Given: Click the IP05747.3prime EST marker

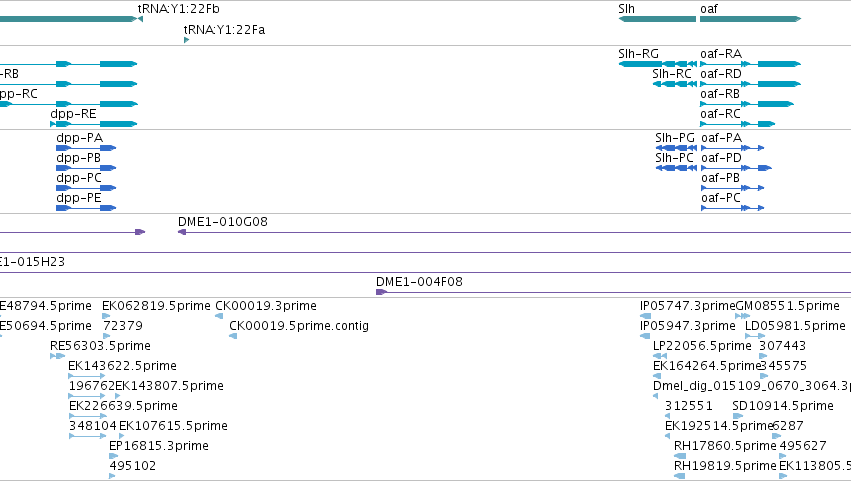Looking at the screenshot, I should 645,316.
